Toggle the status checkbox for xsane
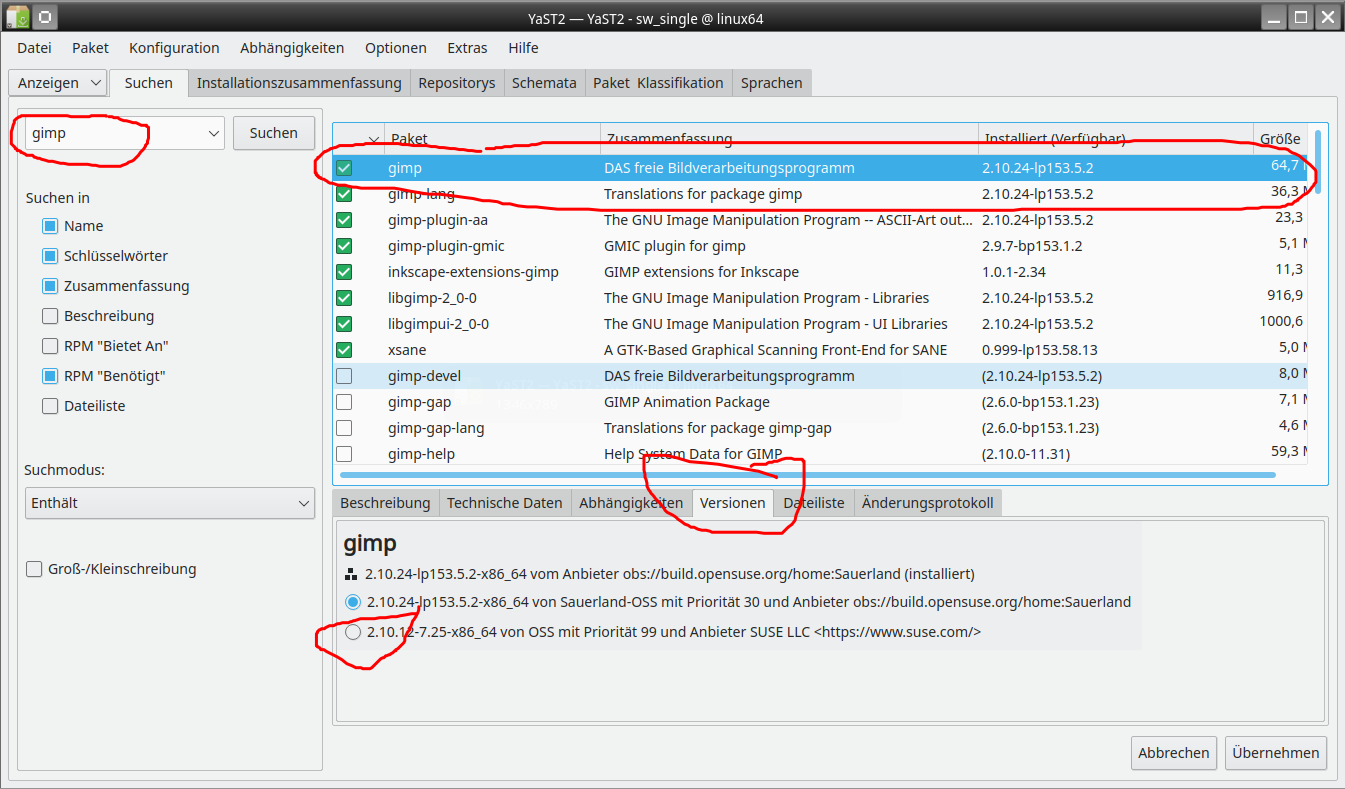 click(344, 350)
